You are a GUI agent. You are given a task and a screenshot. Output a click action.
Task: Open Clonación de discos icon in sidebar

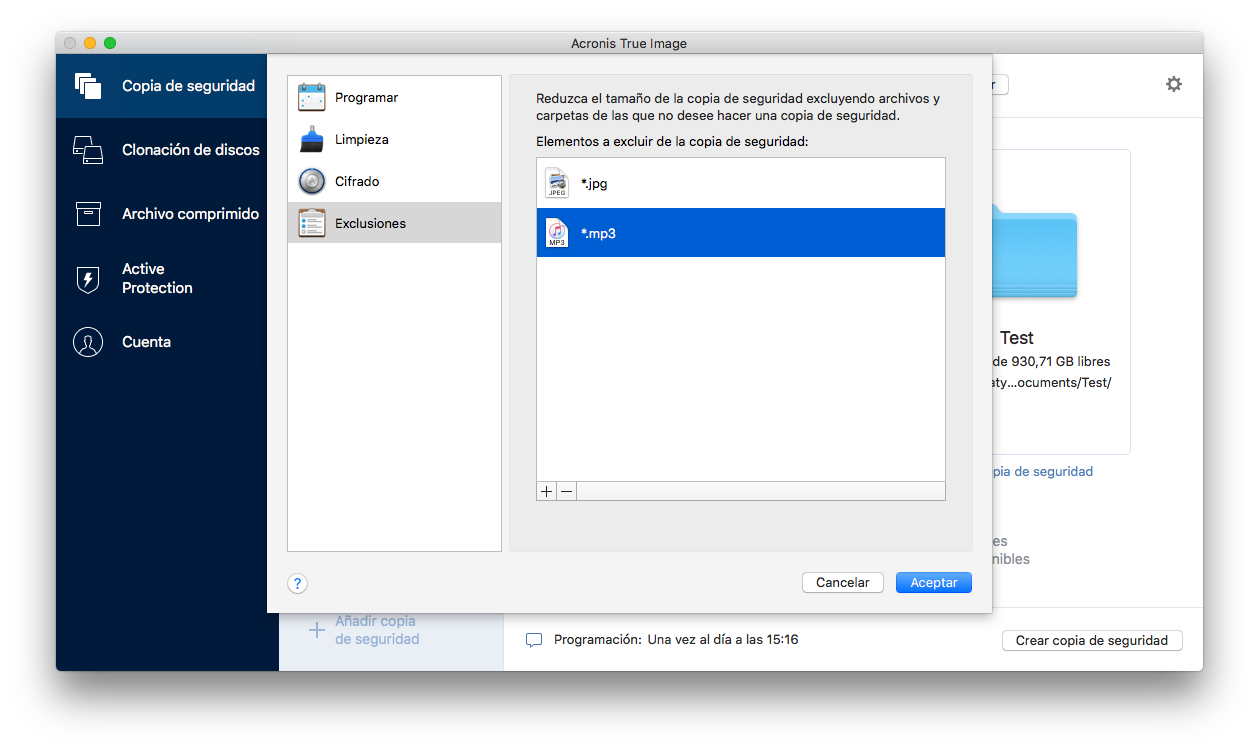click(88, 150)
